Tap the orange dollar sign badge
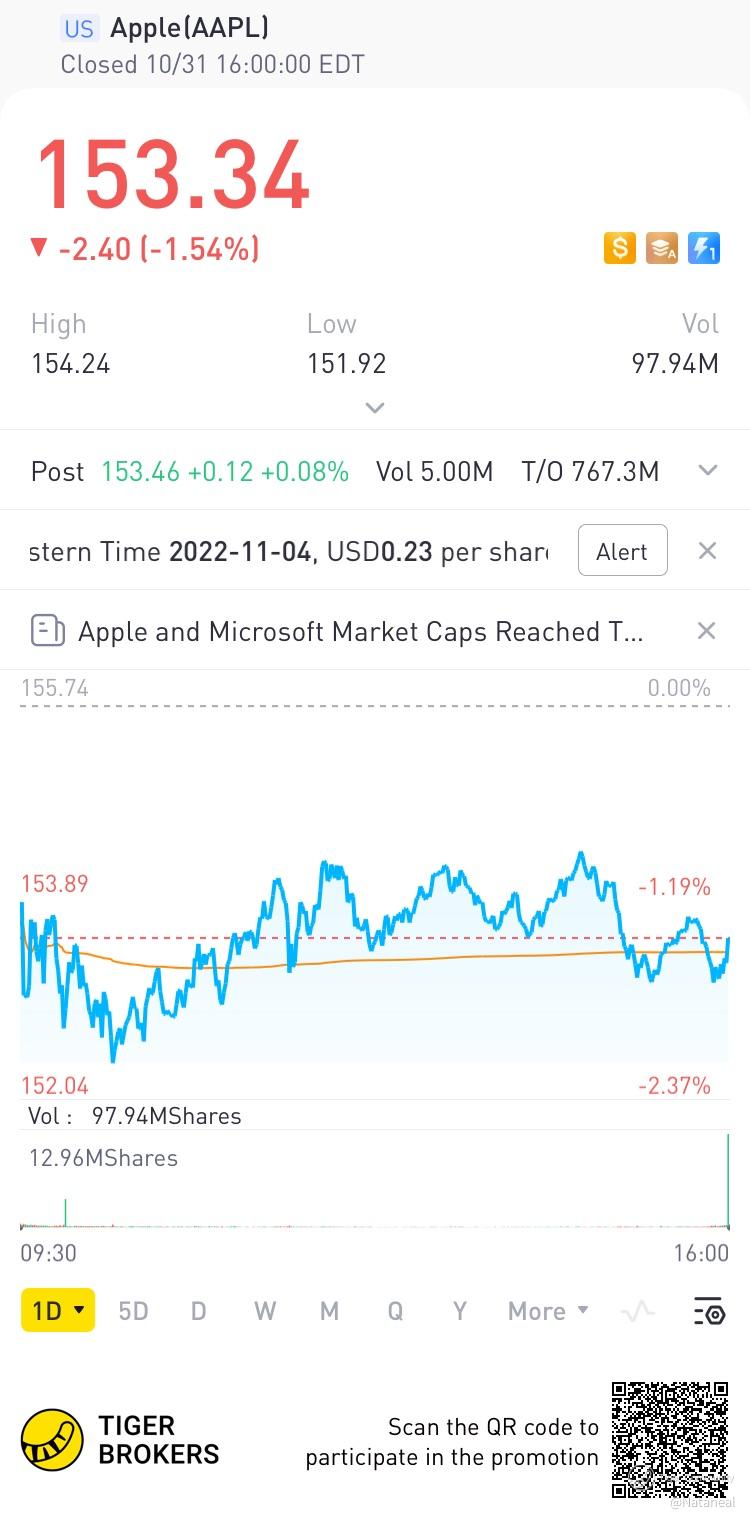Viewport: 750px width, 1520px height. 620,247
